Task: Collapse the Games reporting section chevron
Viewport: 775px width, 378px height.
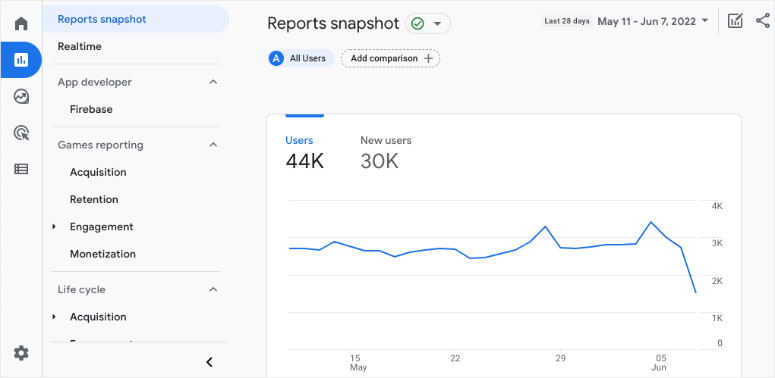Action: (x=213, y=145)
